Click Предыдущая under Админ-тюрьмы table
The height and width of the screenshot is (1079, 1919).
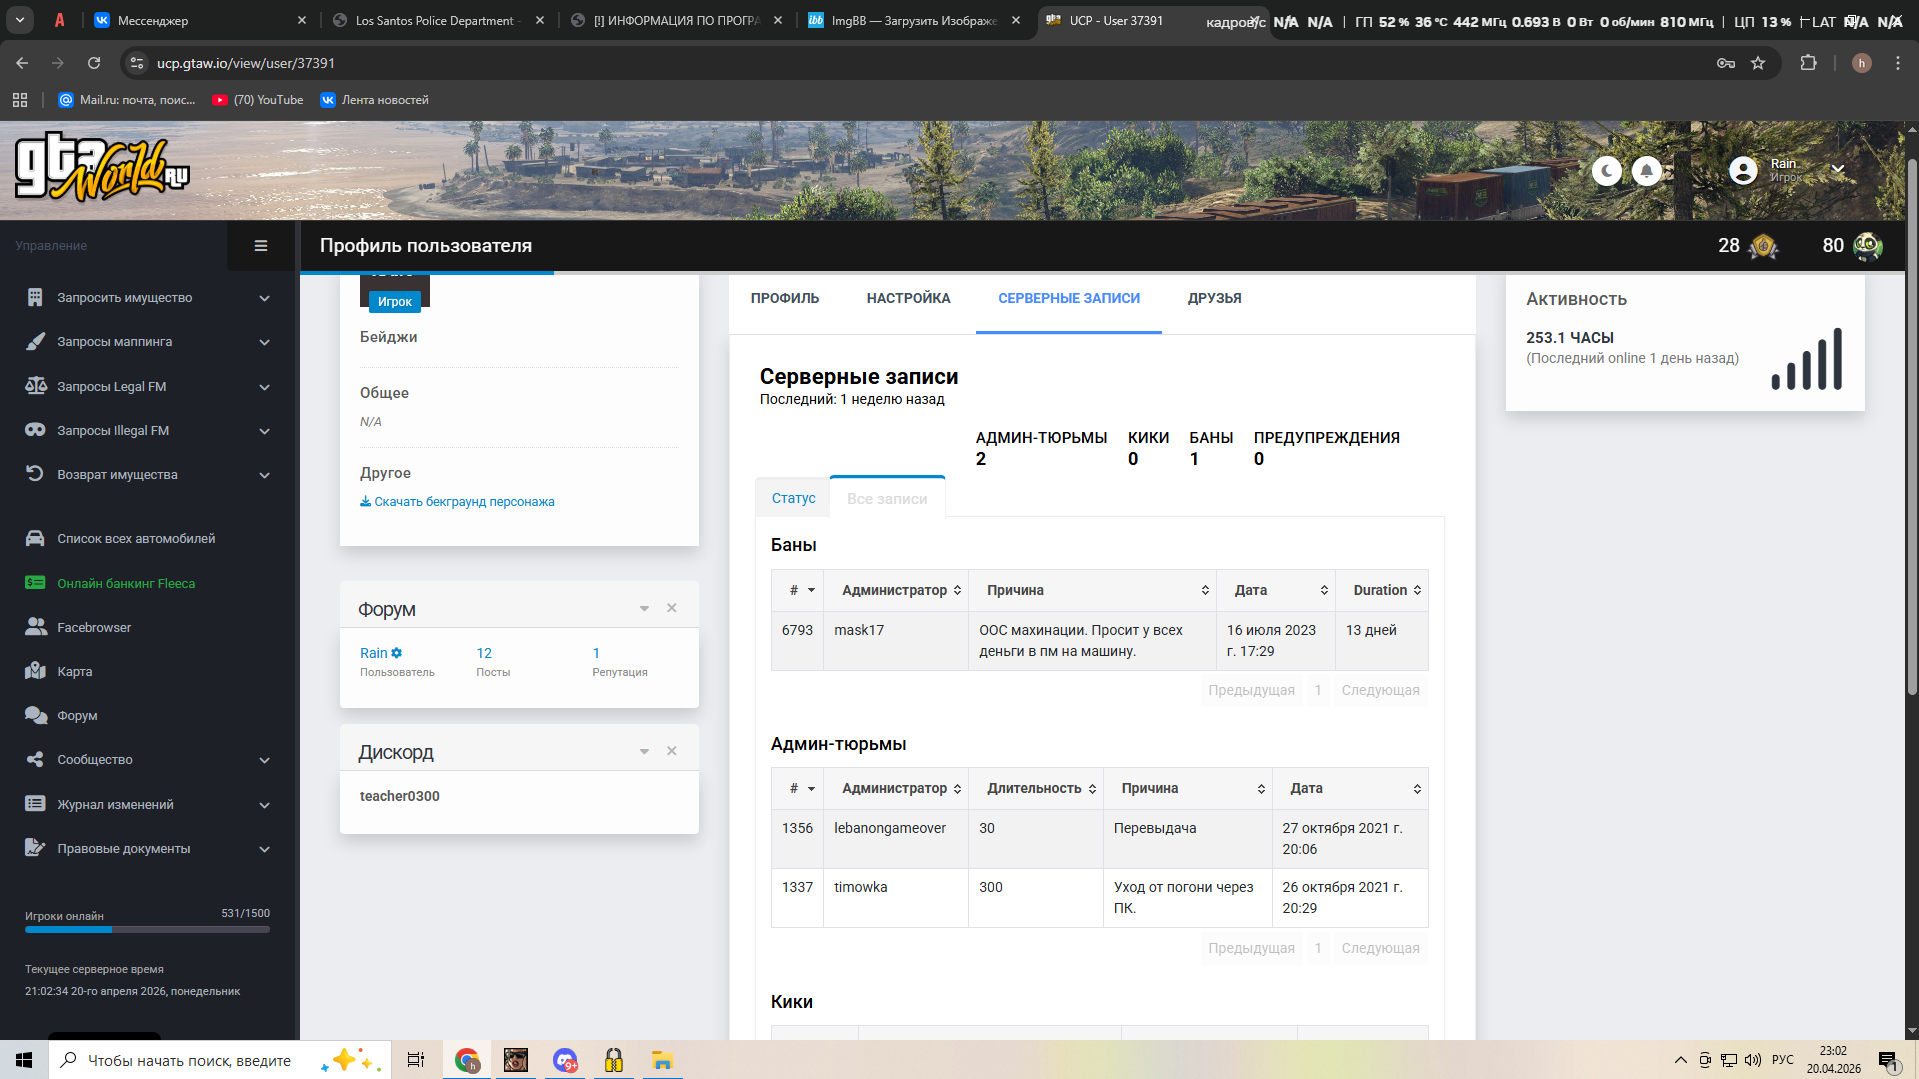pyautogui.click(x=1251, y=948)
